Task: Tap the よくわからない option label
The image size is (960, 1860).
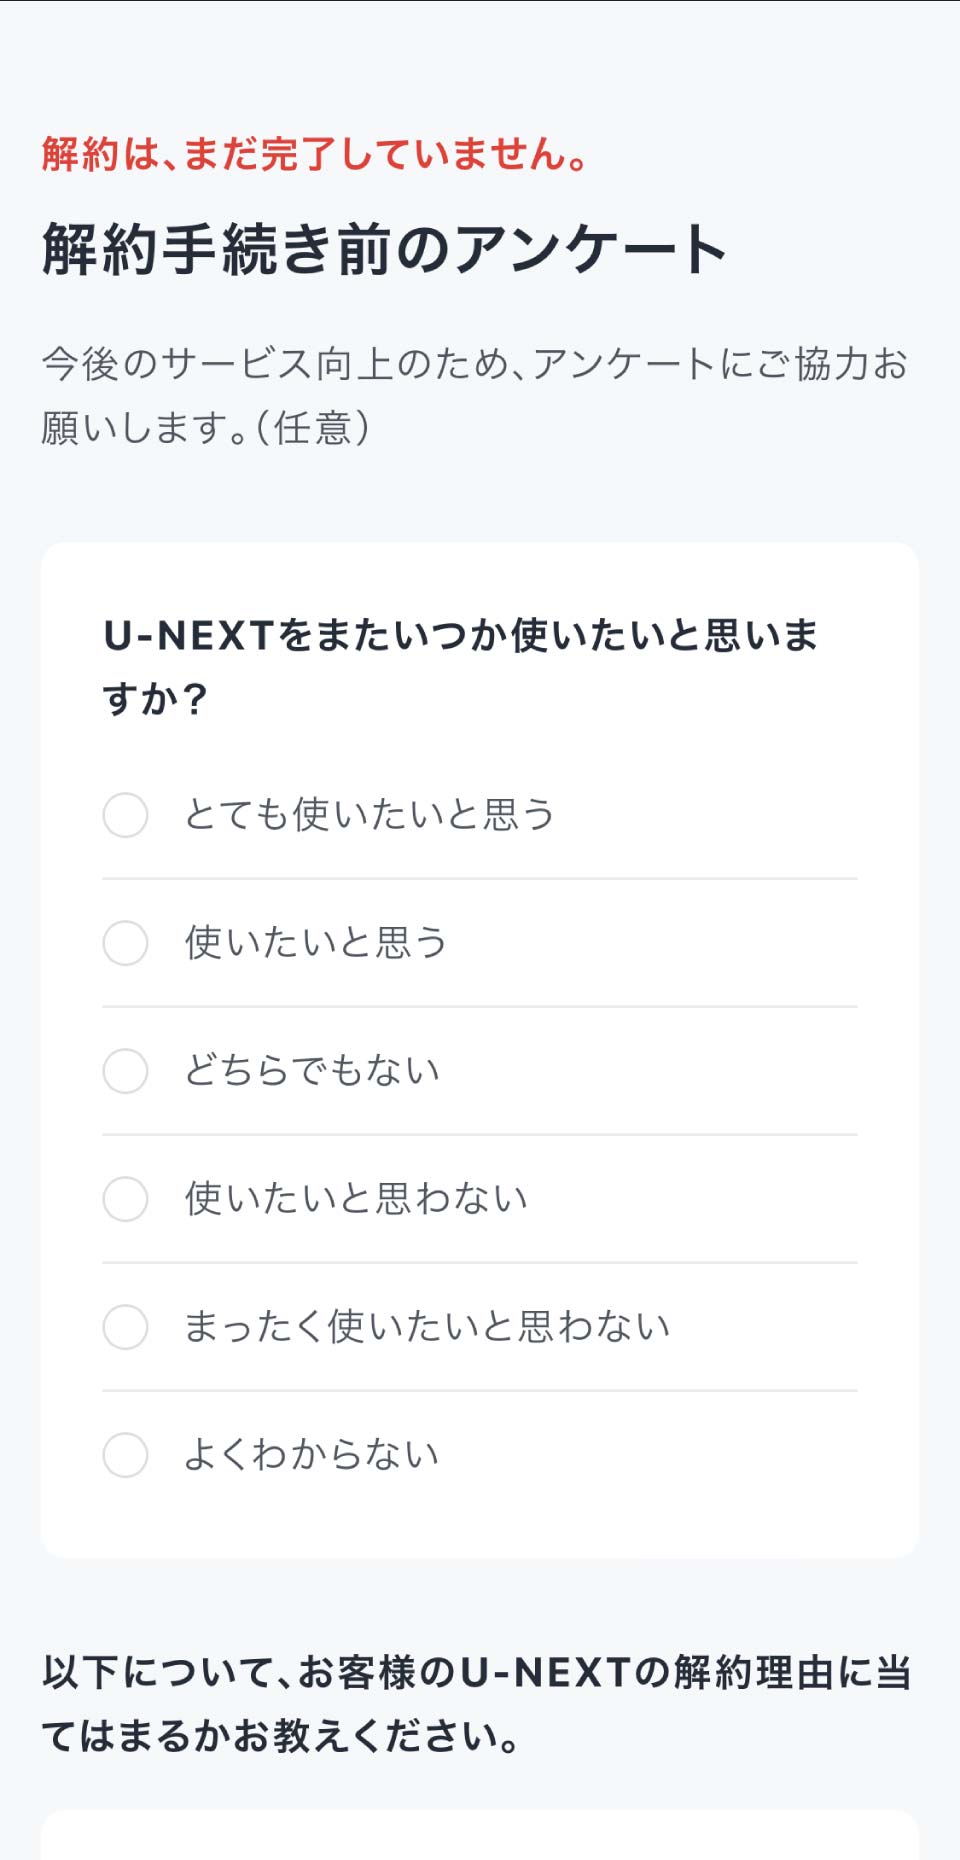Action: coord(311,1455)
